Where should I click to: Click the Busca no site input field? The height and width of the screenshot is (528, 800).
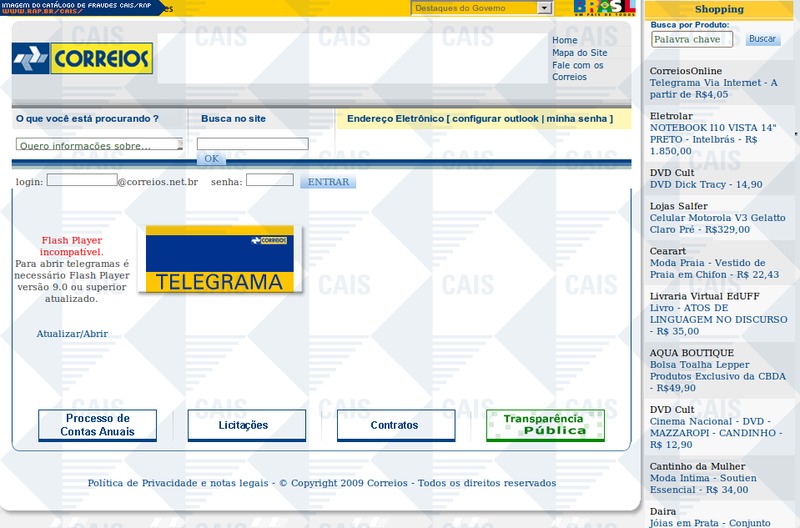(252, 144)
